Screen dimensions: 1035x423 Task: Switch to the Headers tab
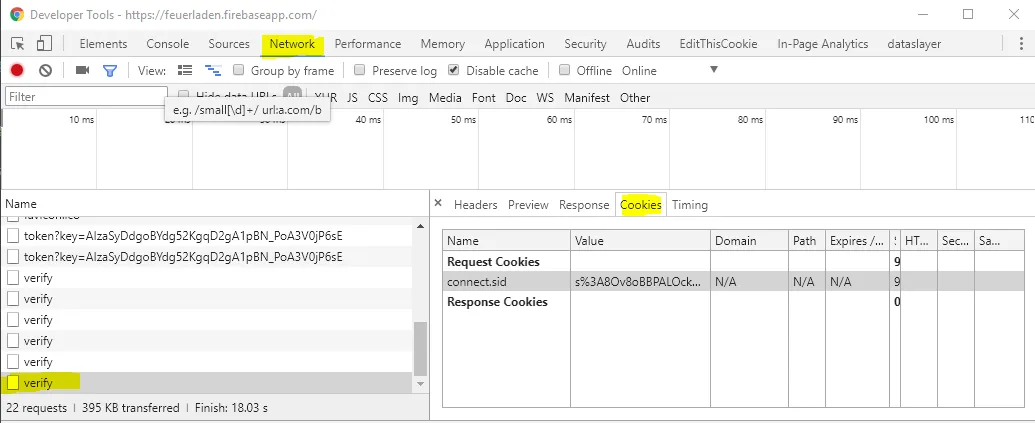(x=475, y=205)
